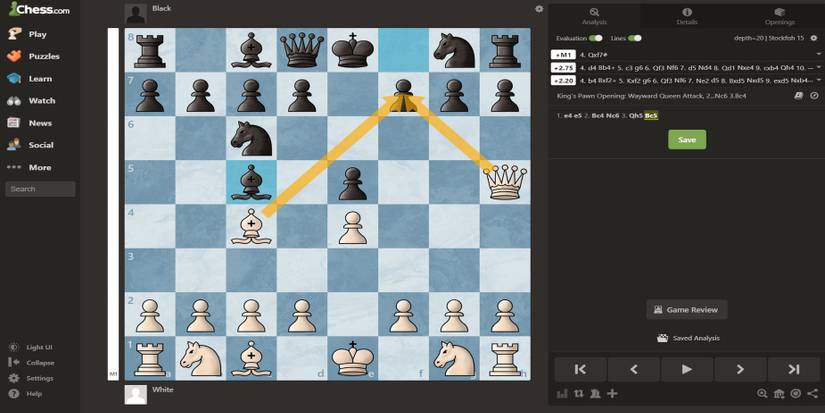Open the News section
This screenshot has width=825, height=413.
29,123
